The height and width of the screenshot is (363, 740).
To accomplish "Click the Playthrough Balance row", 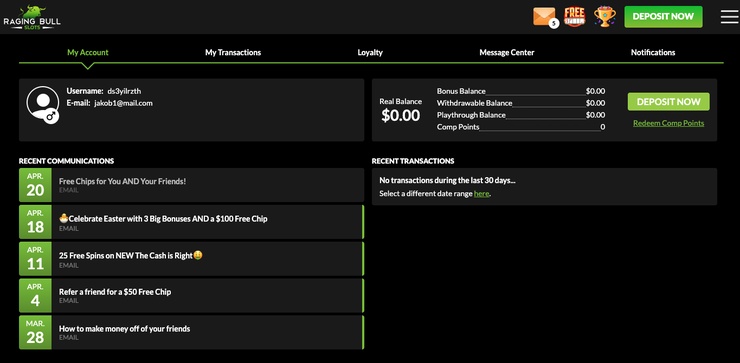I will tap(521, 115).
